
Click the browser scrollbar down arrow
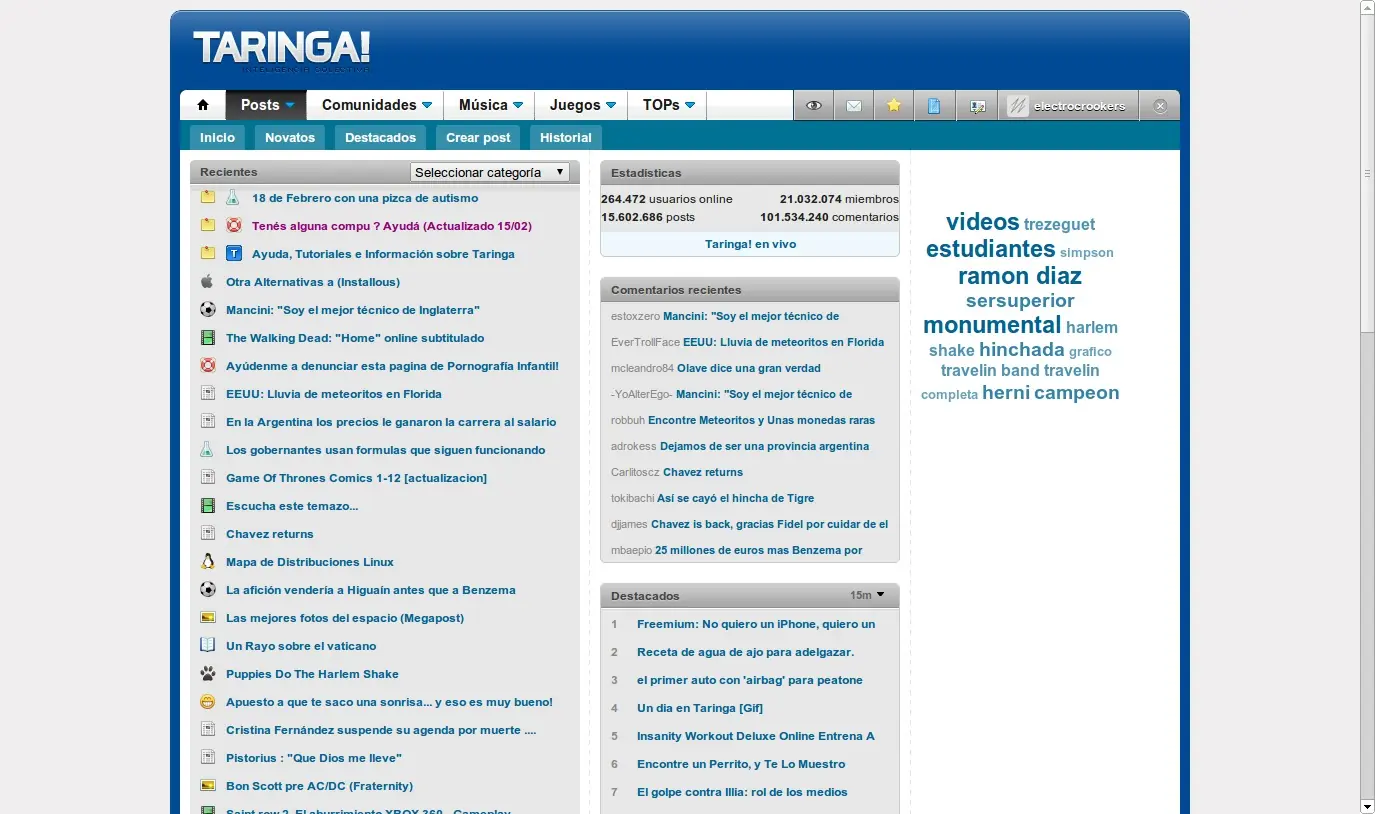1367,806
